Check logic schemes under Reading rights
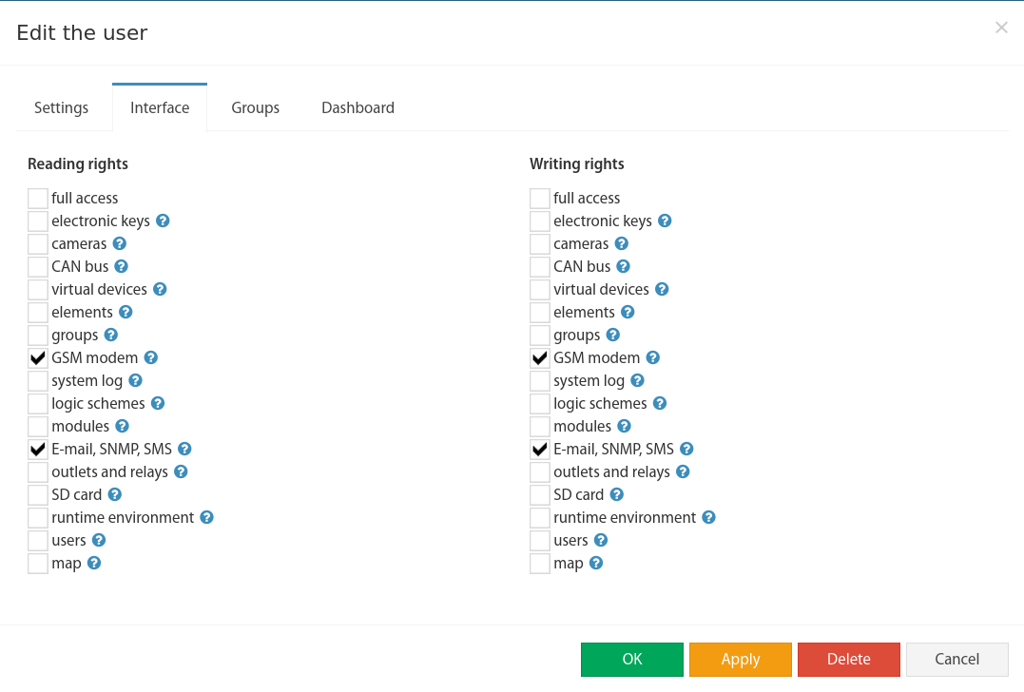Screen dimensions: 1024x692 (38, 403)
